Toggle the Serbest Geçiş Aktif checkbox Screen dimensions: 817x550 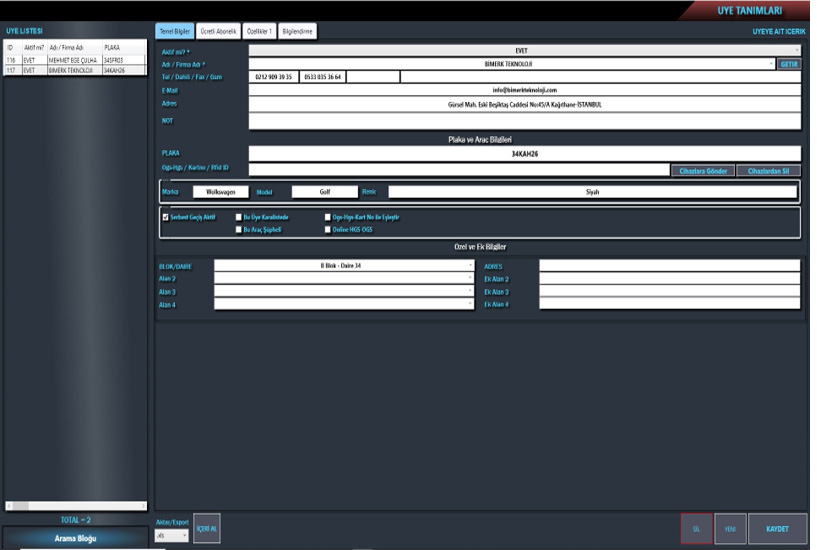[x=166, y=216]
